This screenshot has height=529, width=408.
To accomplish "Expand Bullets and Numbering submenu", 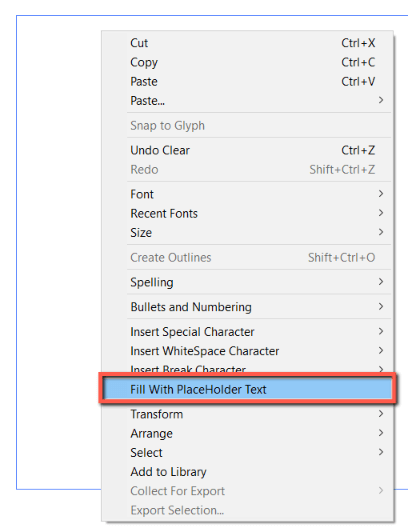I will [x=247, y=307].
